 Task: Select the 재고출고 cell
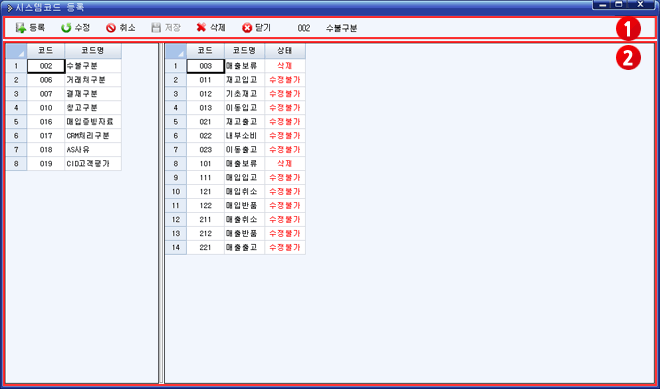coord(245,122)
